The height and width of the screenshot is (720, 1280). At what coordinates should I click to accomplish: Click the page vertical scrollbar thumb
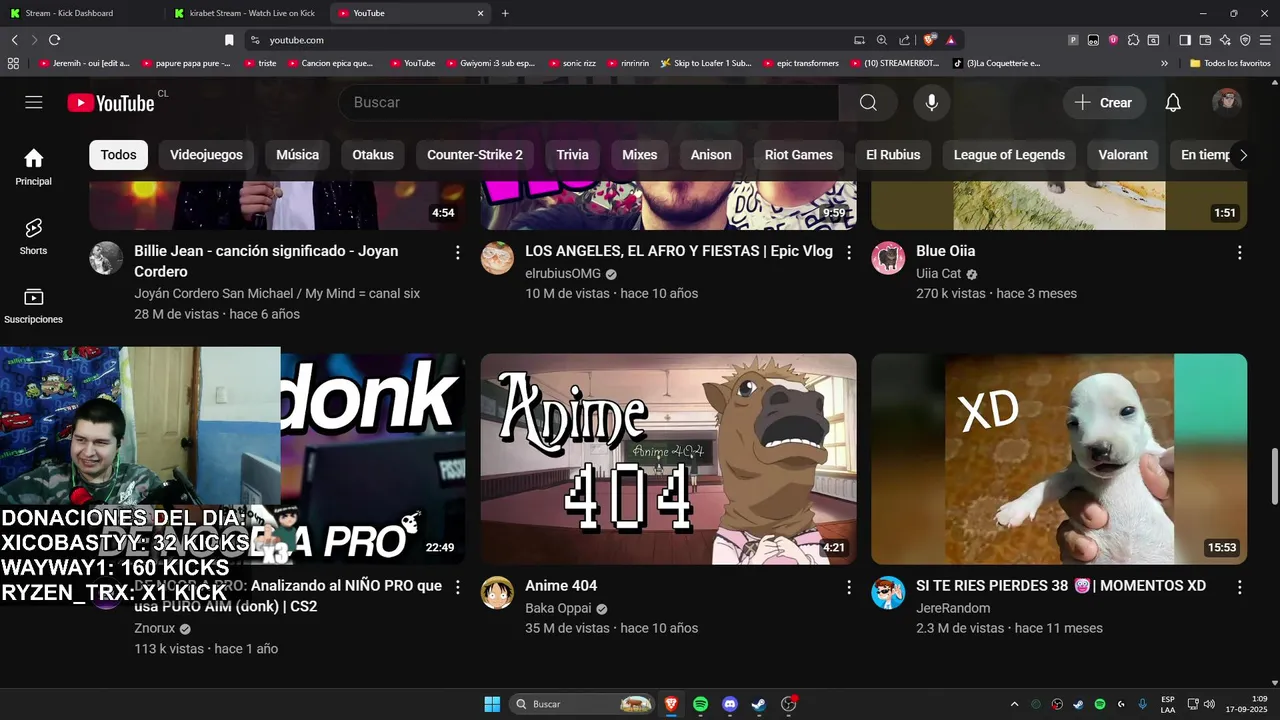coord(1274,477)
